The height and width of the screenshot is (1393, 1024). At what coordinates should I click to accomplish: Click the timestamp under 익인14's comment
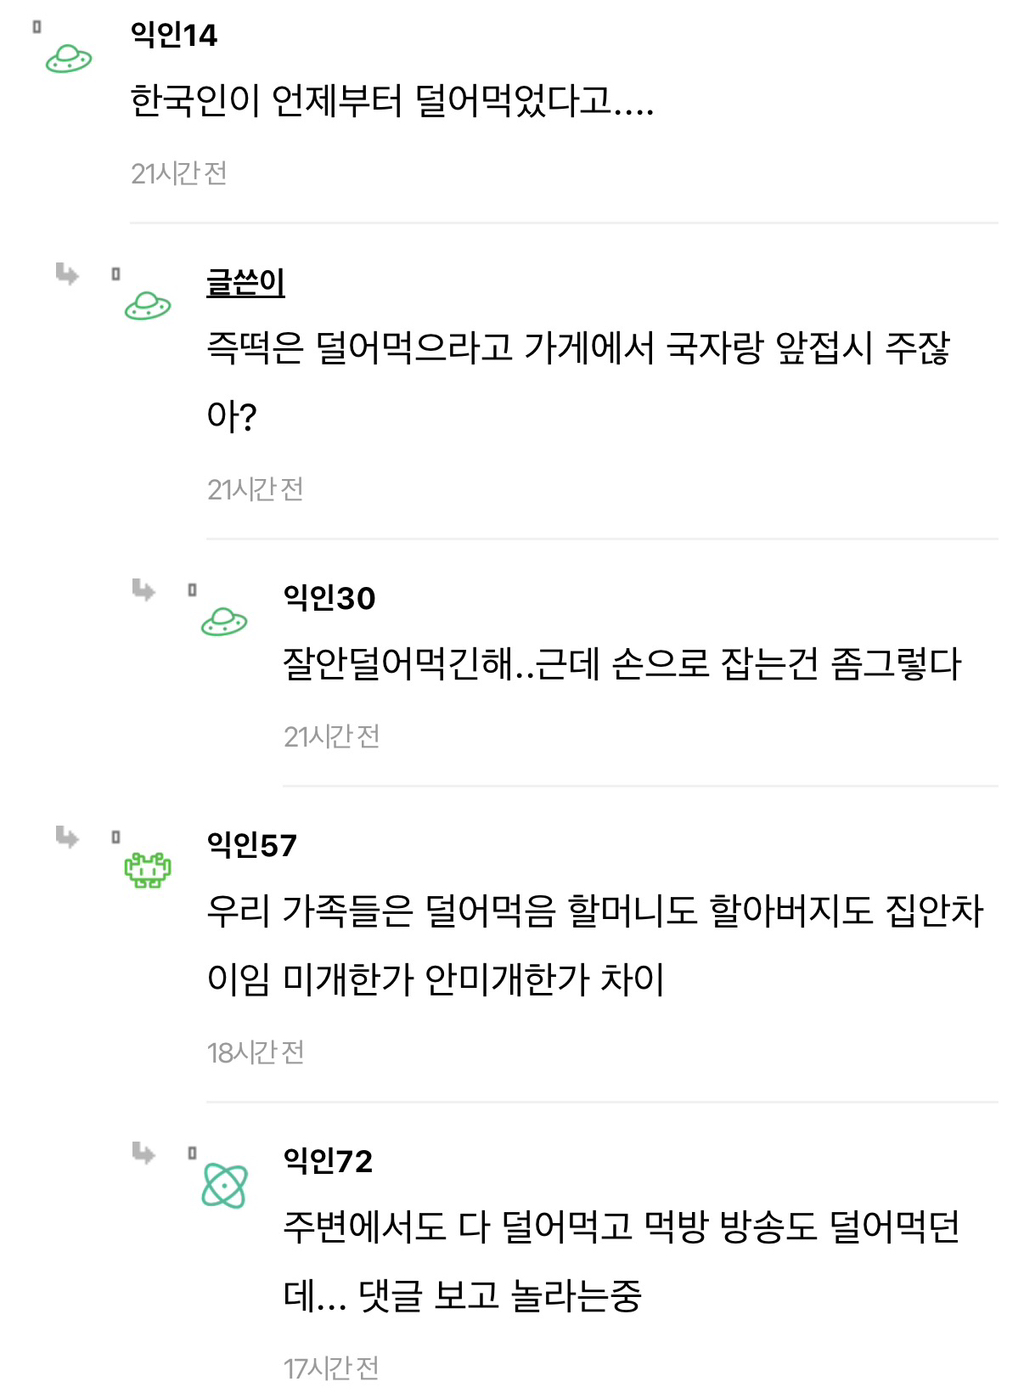click(x=179, y=173)
